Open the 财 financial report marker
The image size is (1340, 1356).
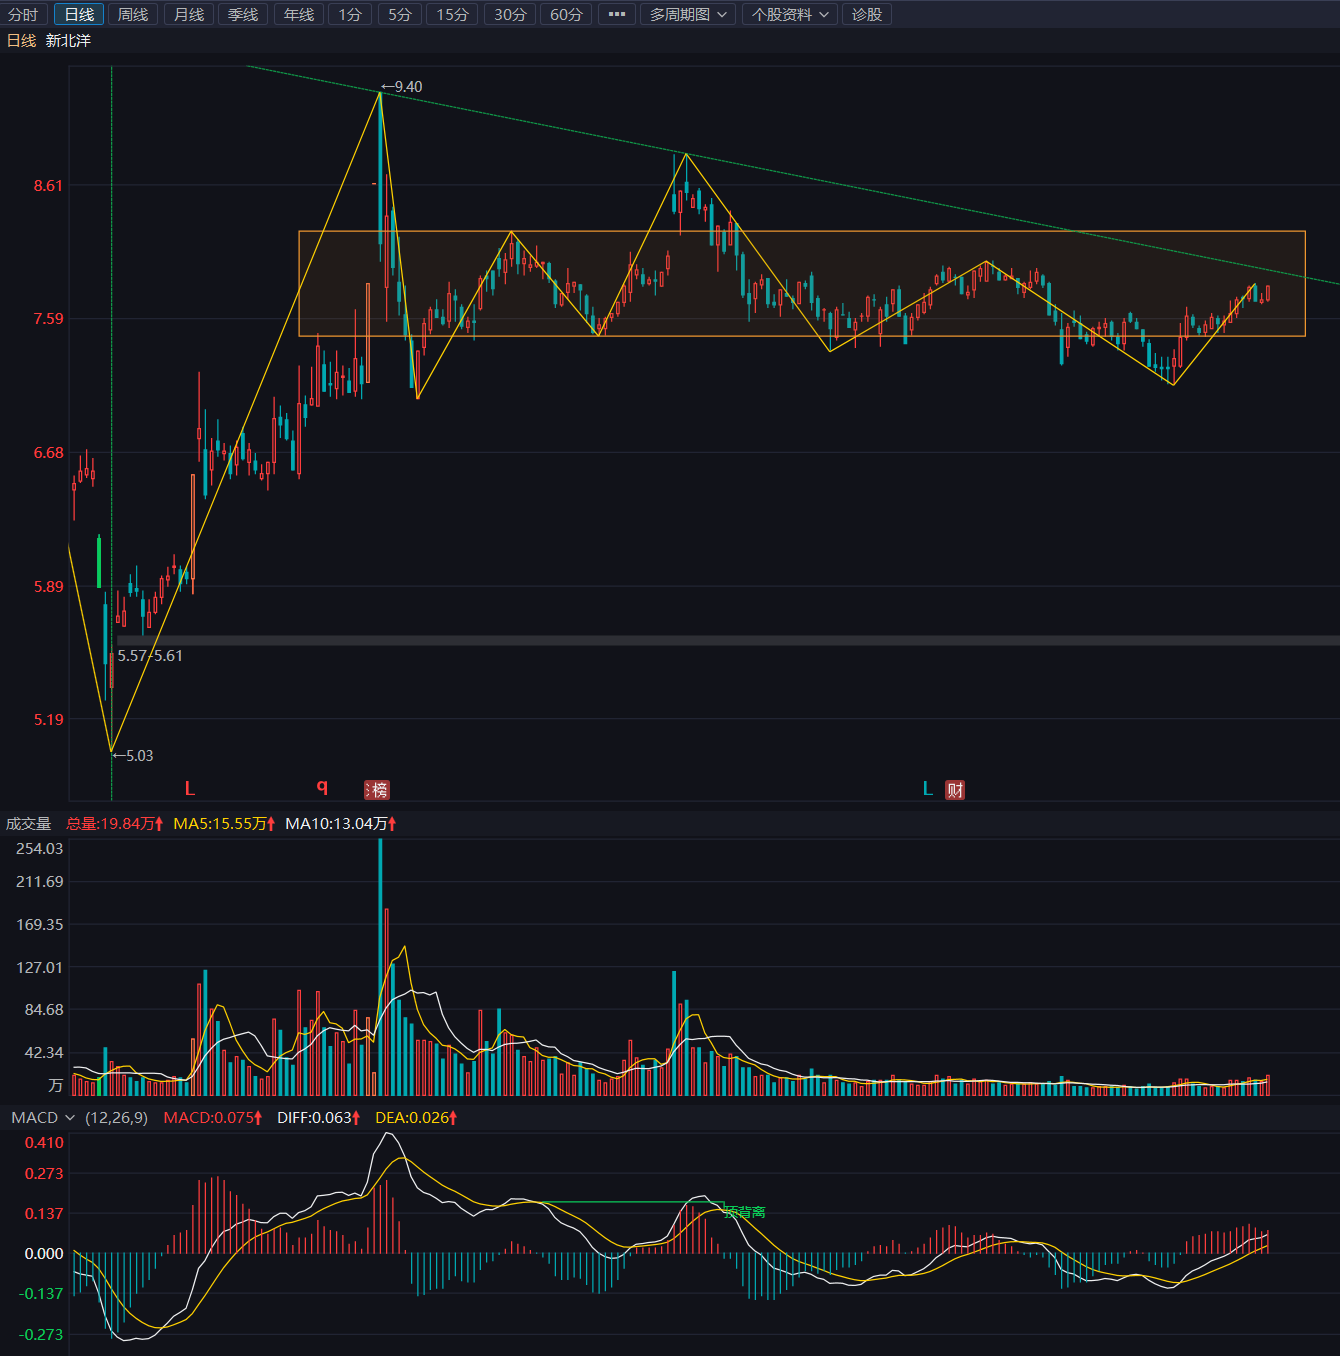click(x=955, y=790)
